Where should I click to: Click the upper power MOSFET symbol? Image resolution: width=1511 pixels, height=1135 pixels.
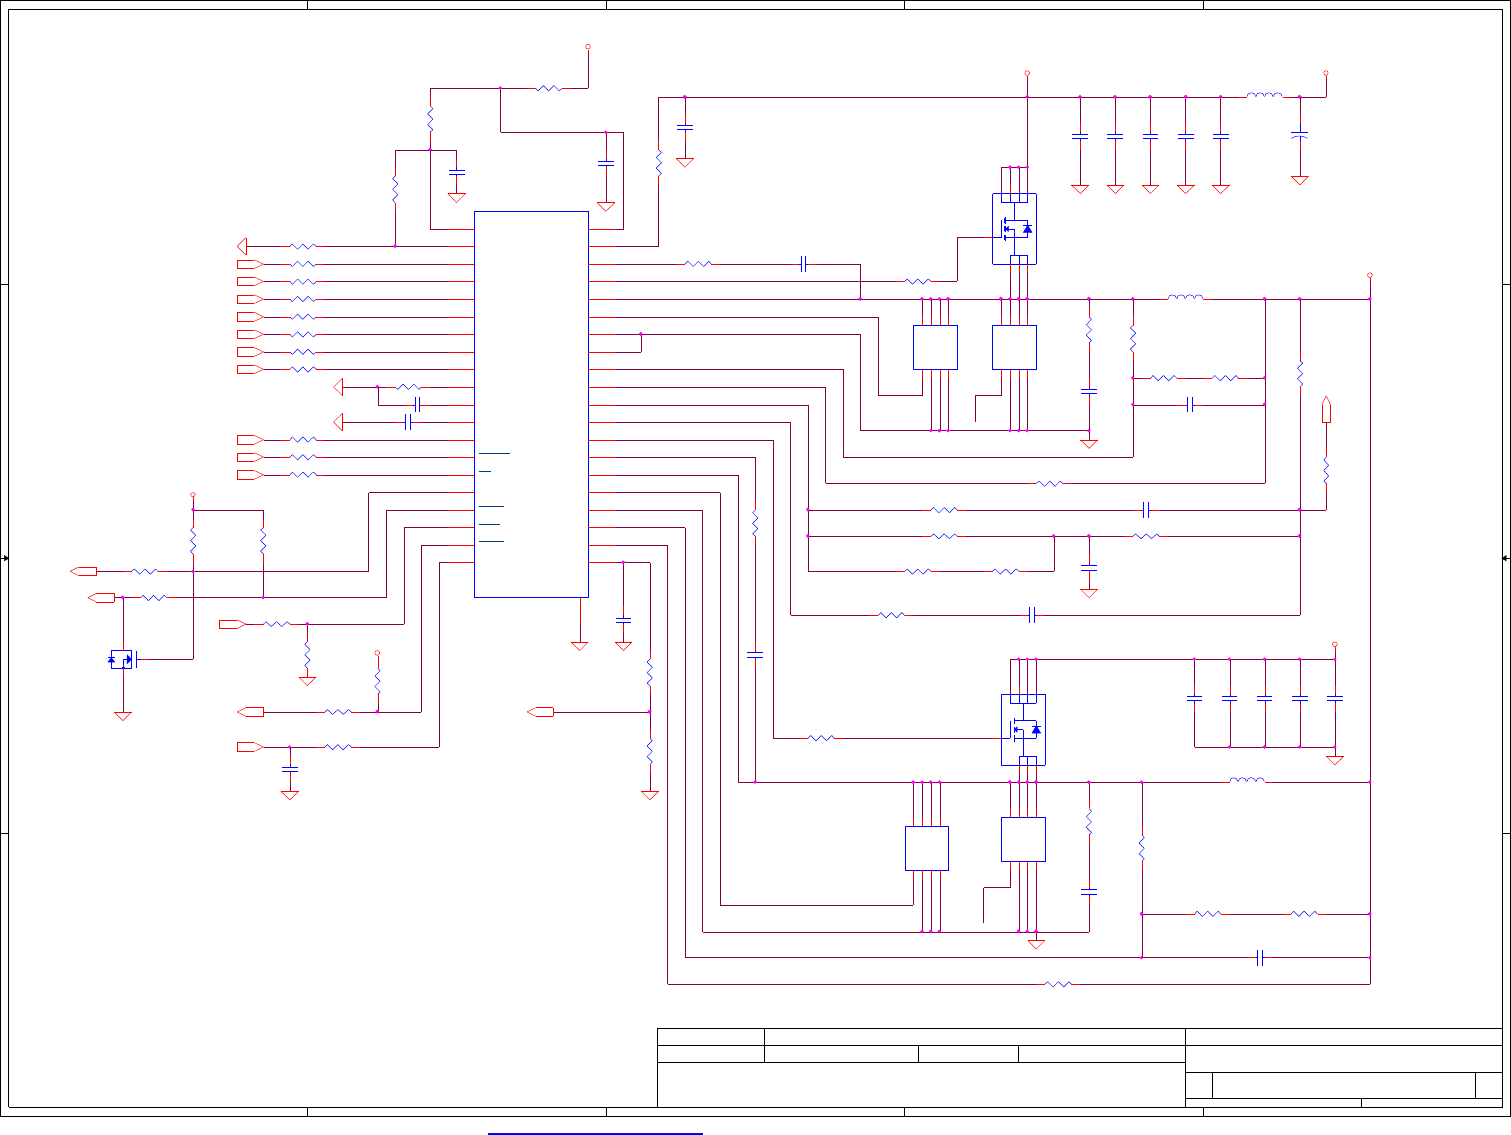pyautogui.click(x=1014, y=229)
